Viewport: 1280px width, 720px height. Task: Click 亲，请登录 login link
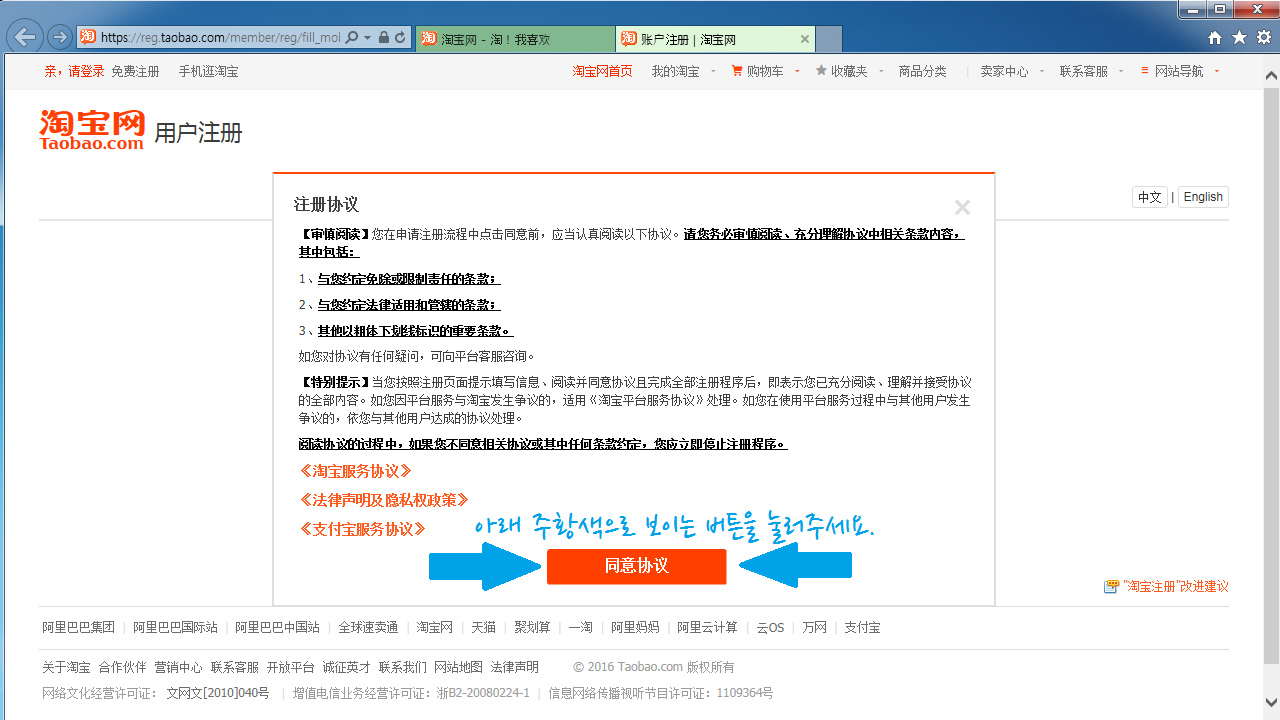pyautogui.click(x=74, y=71)
